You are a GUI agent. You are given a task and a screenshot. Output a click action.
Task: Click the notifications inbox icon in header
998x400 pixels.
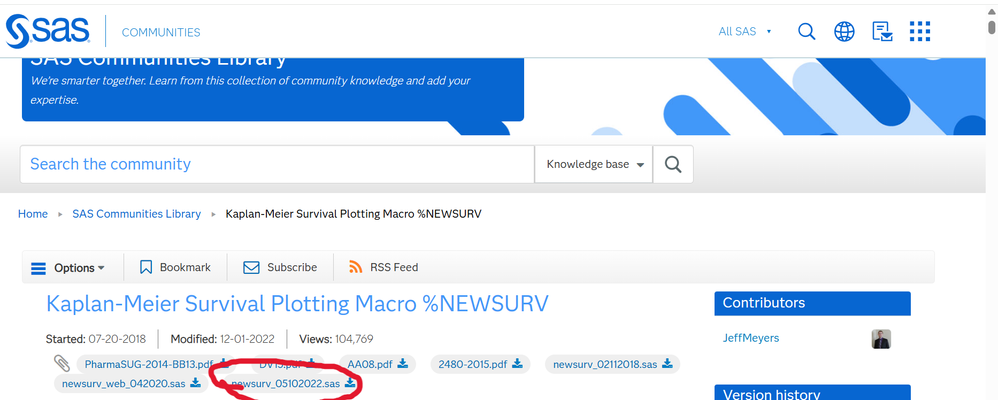point(882,31)
